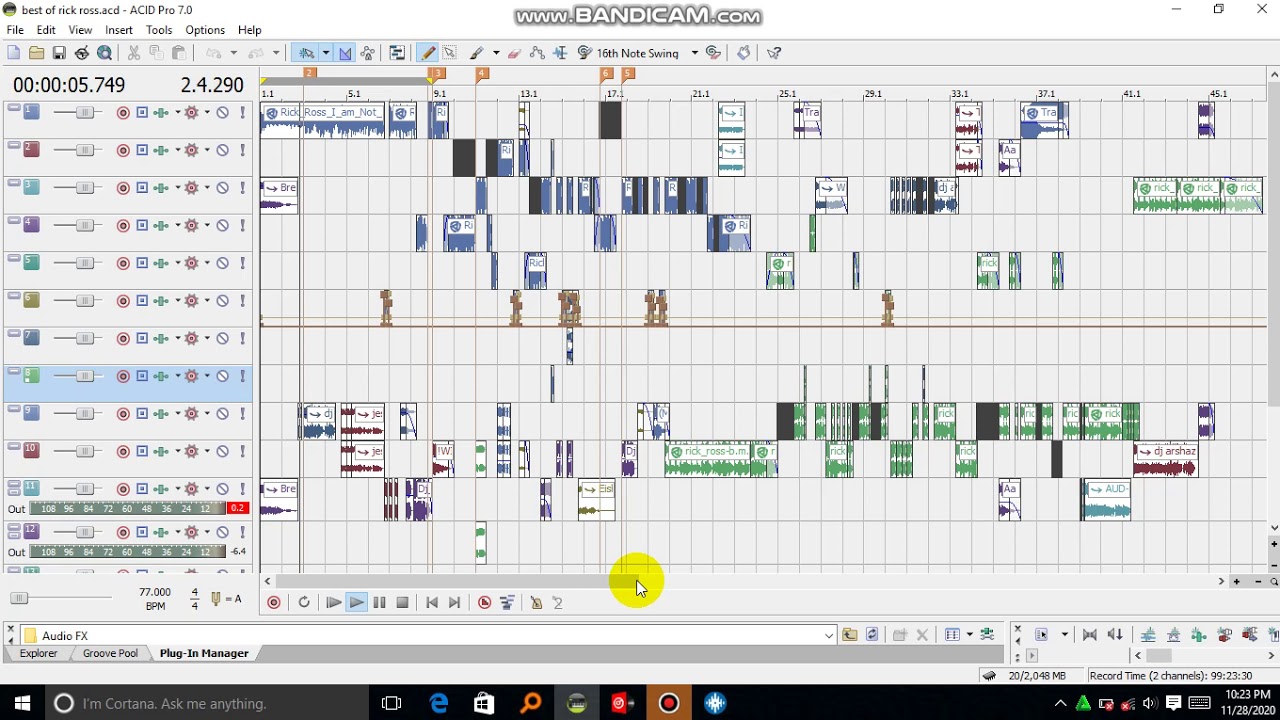Solo track 3 with exclamation icon
The width and height of the screenshot is (1280, 720).
[x=242, y=188]
